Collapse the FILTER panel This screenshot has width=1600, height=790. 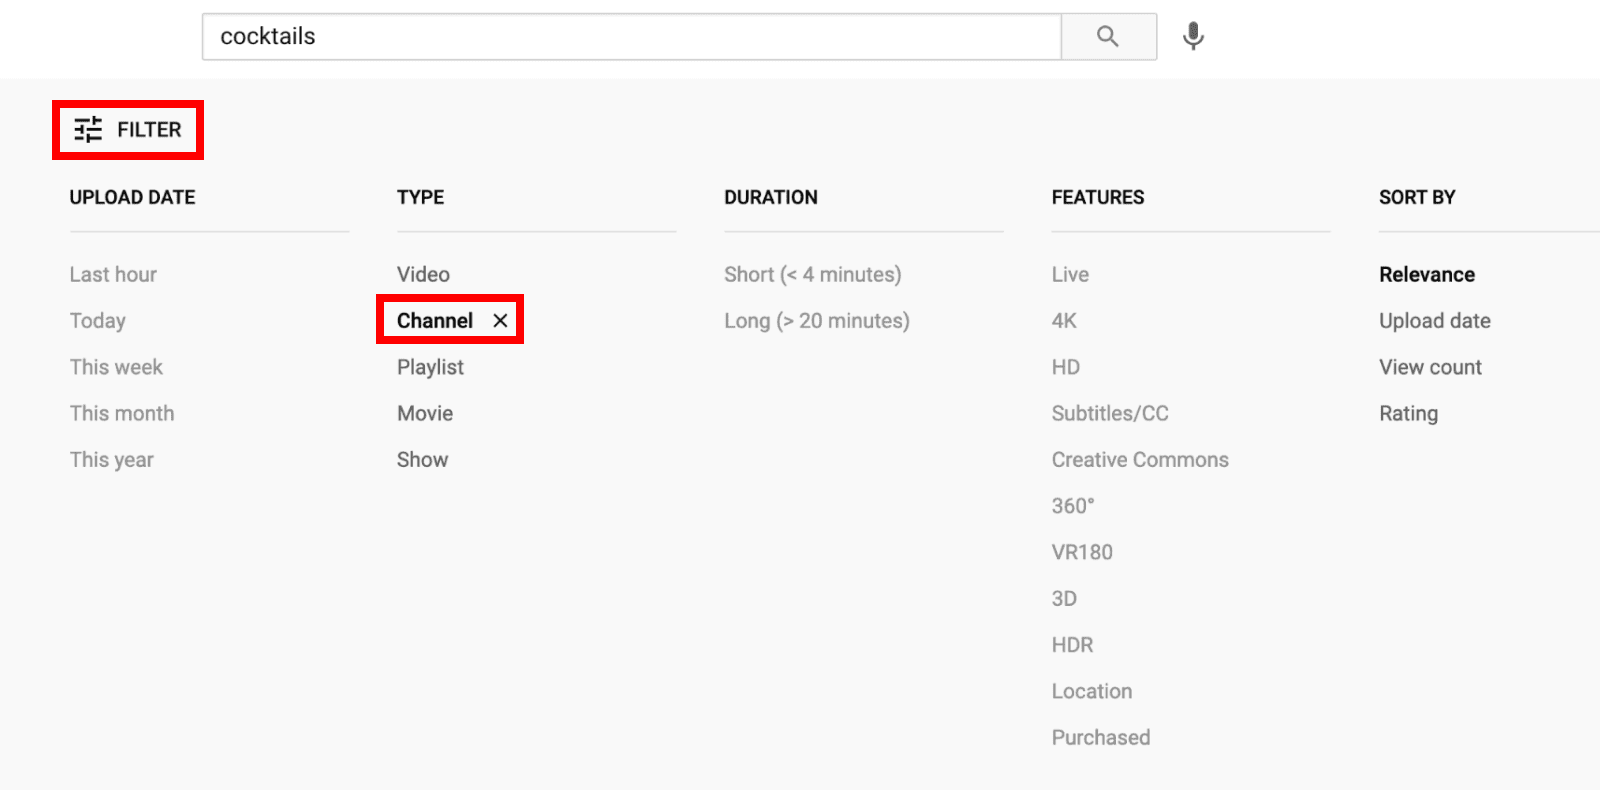128,130
